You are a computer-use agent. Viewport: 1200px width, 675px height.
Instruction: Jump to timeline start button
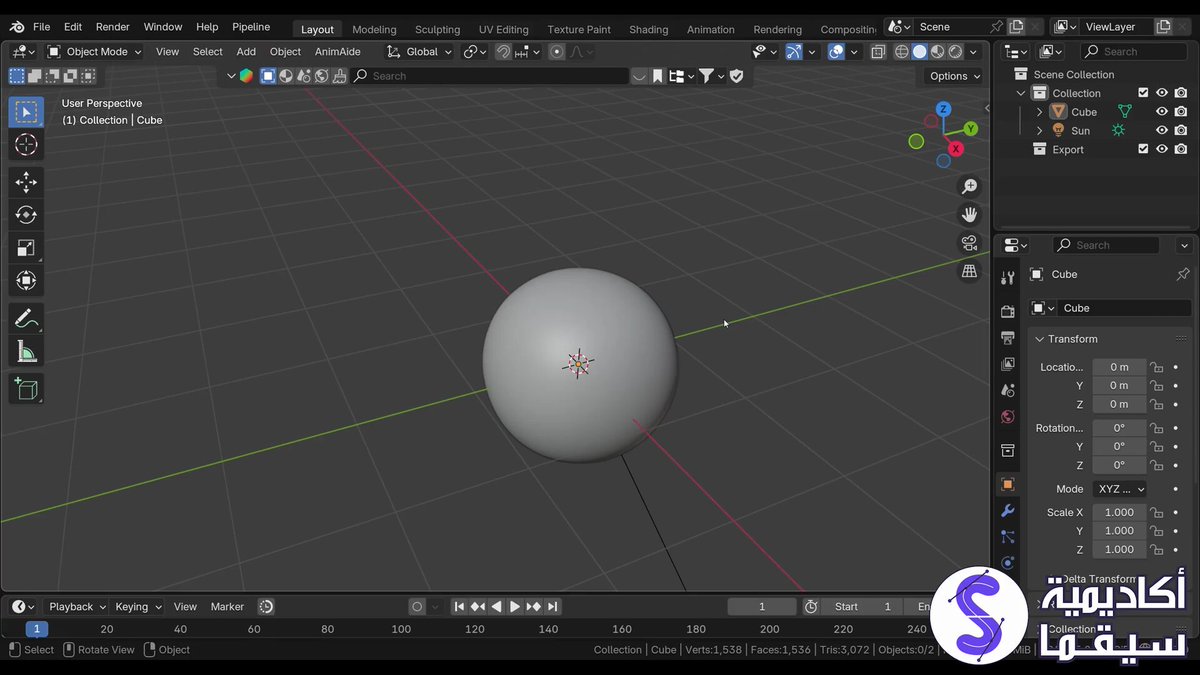(x=459, y=606)
